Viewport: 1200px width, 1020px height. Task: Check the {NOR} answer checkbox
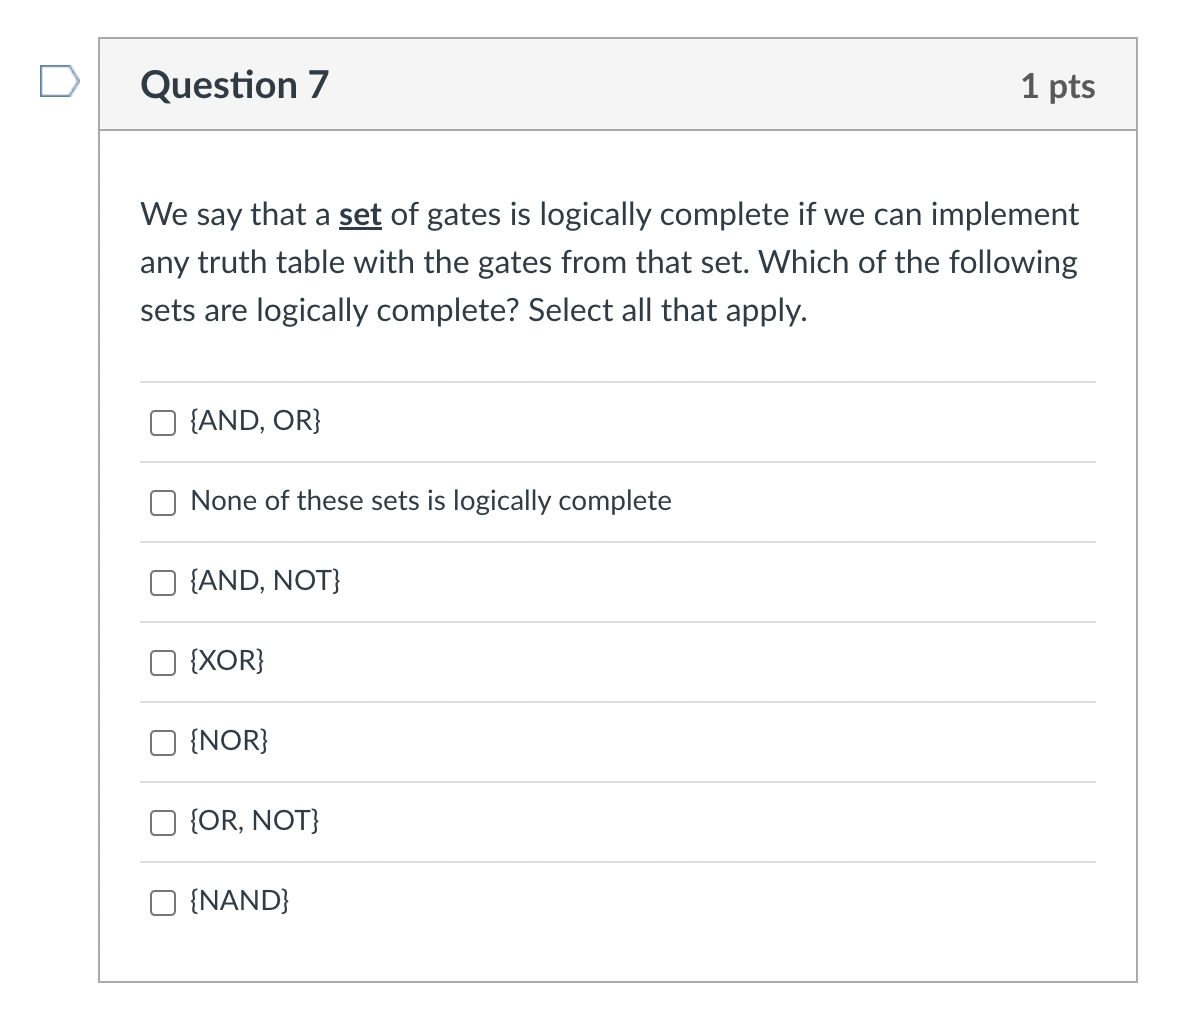162,742
